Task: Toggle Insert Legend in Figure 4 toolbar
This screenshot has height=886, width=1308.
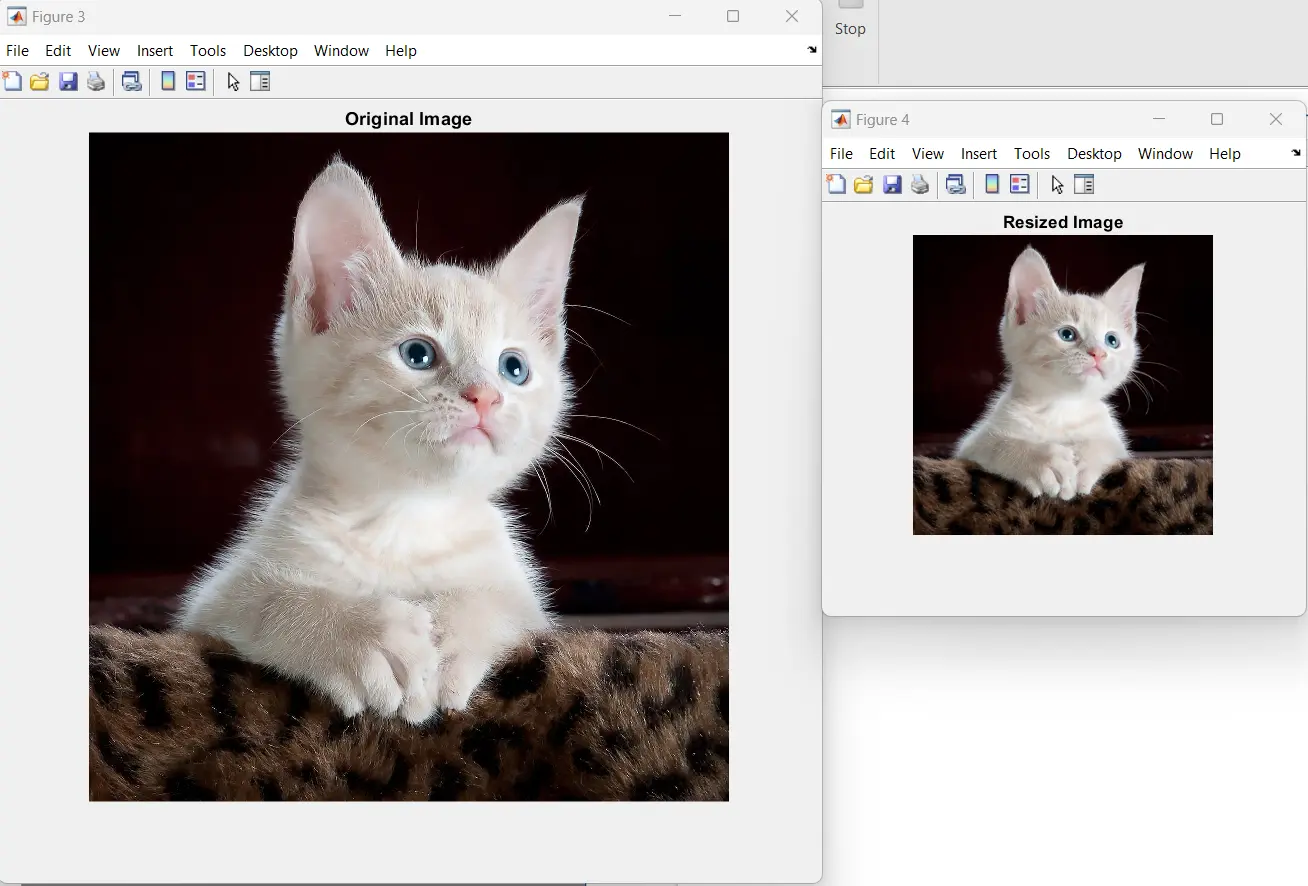Action: pos(1020,185)
